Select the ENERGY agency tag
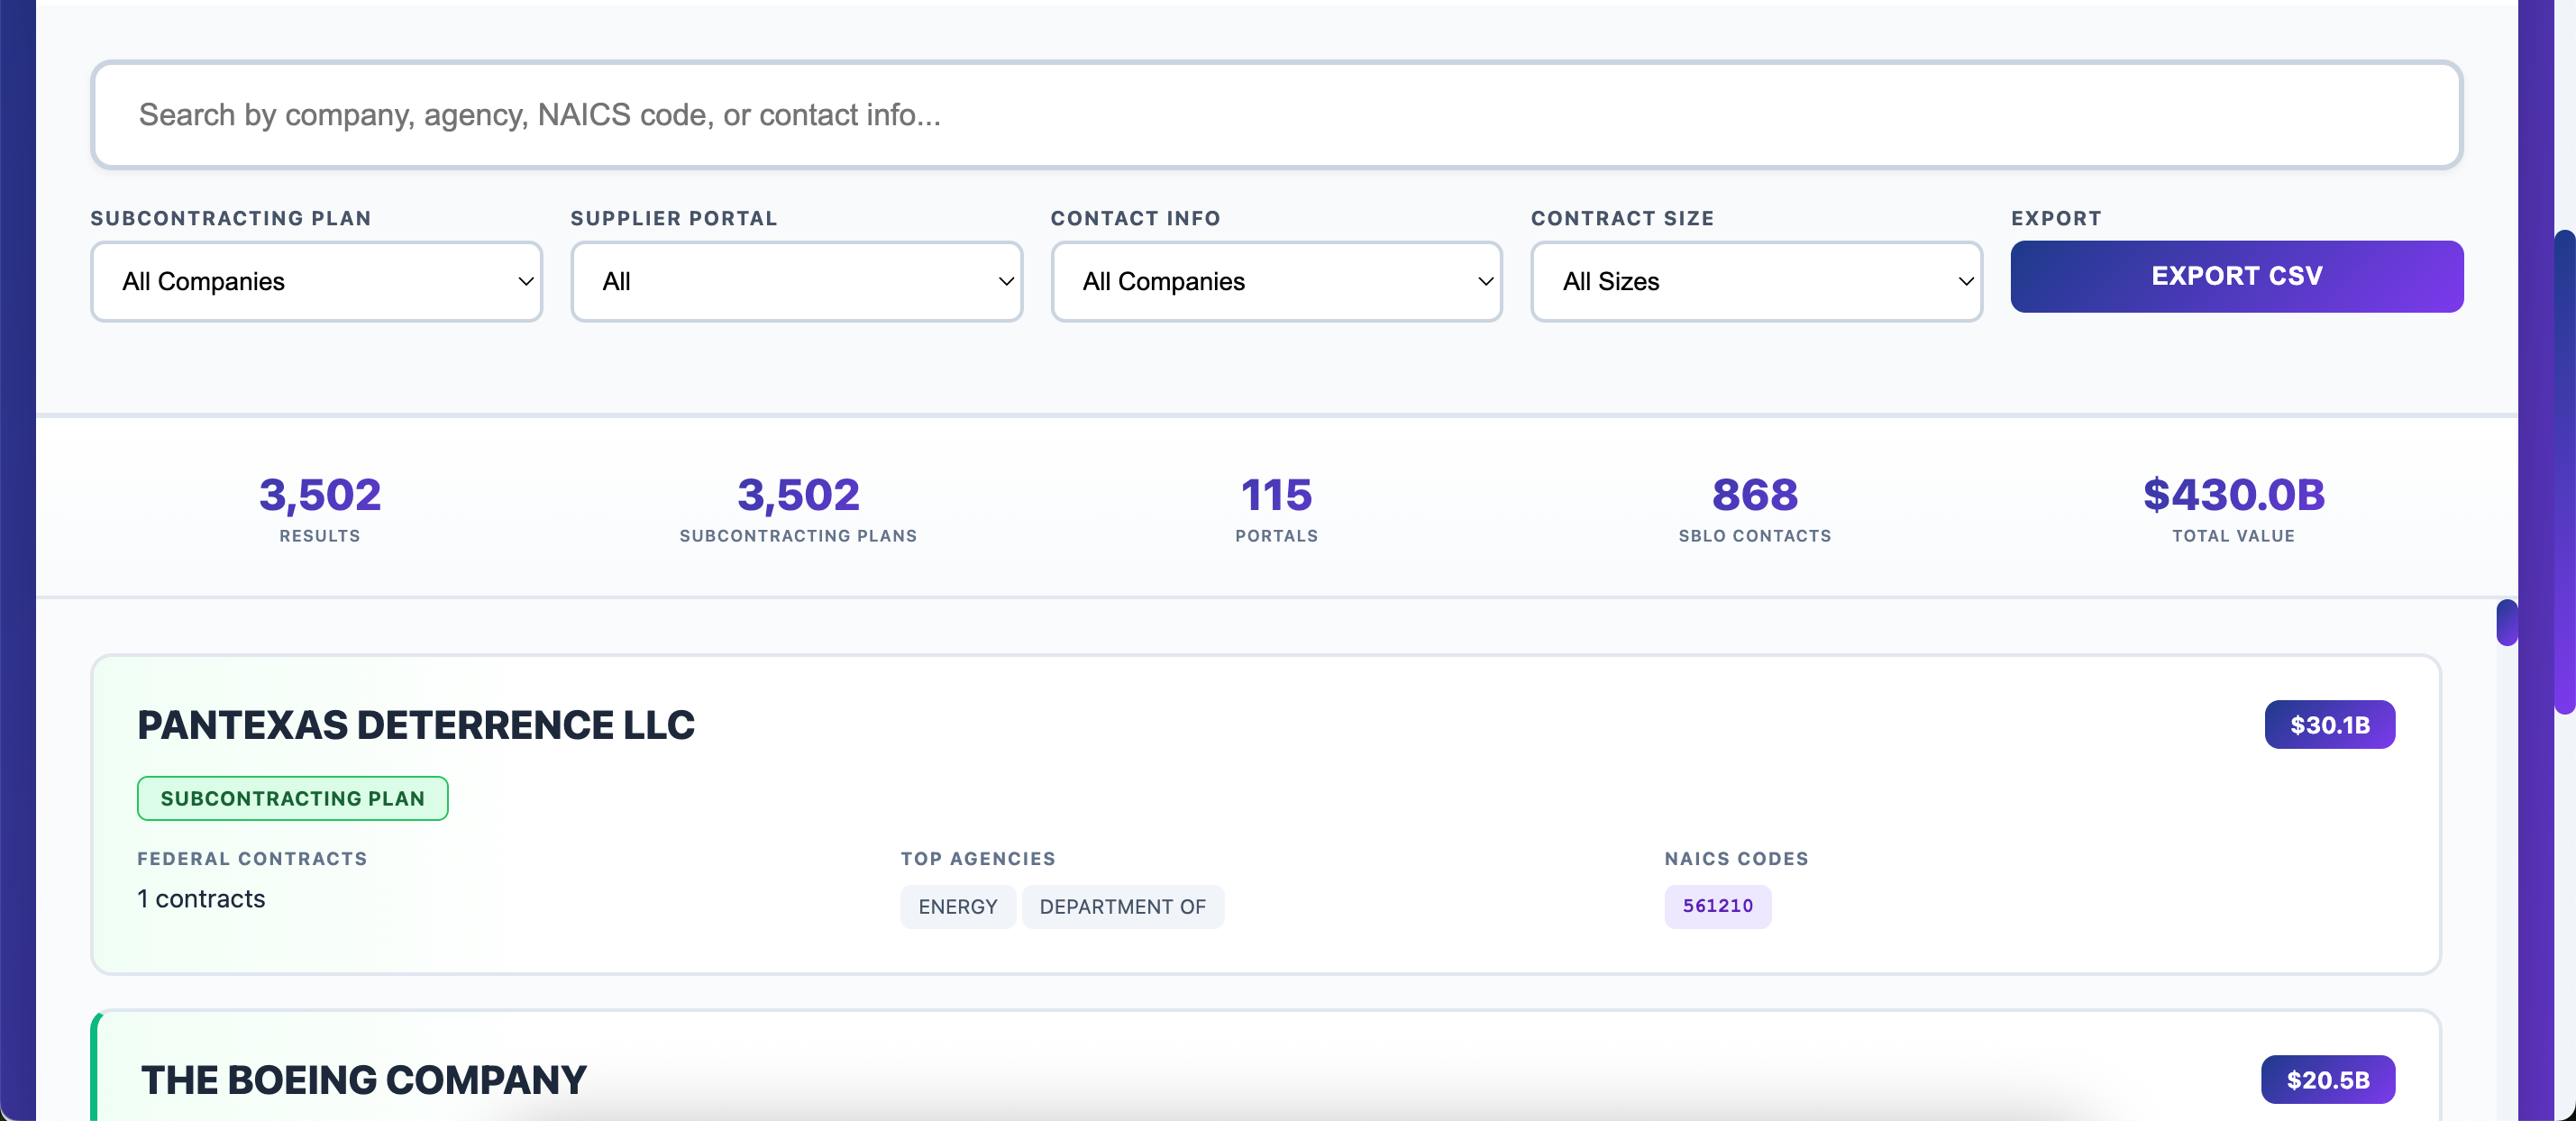The image size is (2576, 1121). pos(957,906)
